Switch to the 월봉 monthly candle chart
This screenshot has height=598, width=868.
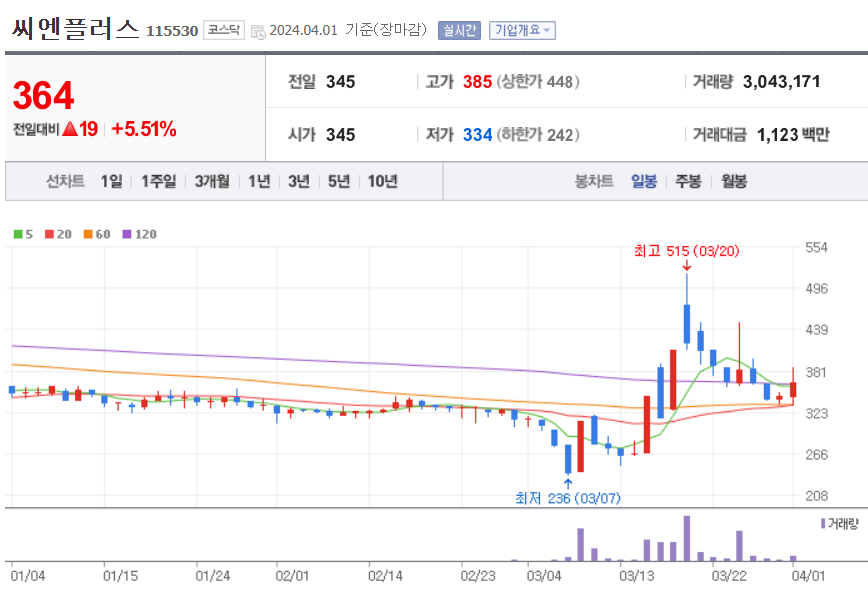point(734,181)
